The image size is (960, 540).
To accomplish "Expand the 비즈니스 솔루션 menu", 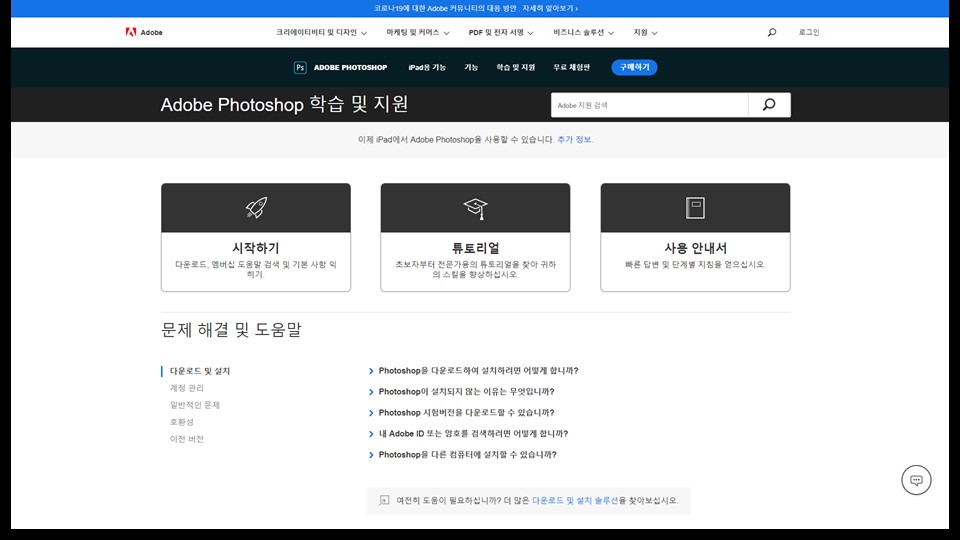I will (583, 32).
